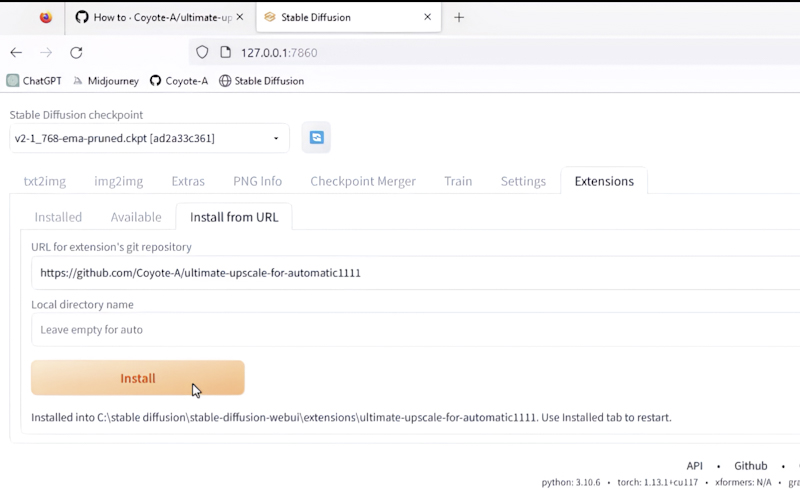Go forward to next page

[x=46, y=53]
